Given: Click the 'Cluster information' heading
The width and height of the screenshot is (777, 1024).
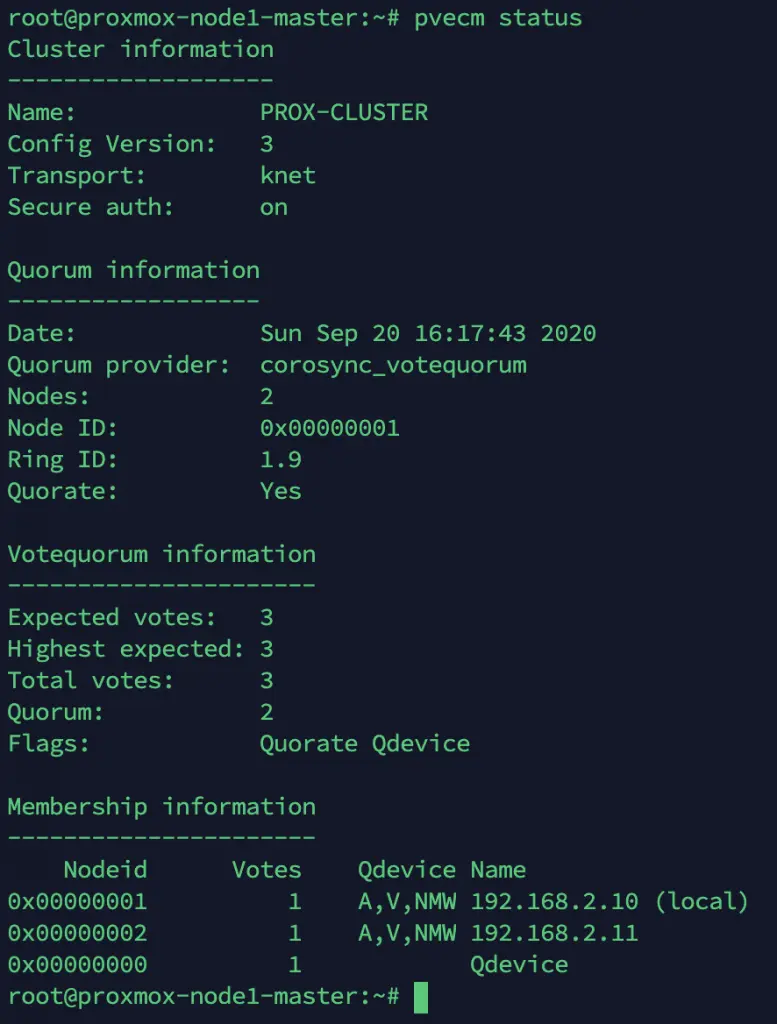Looking at the screenshot, I should click(x=141, y=49).
